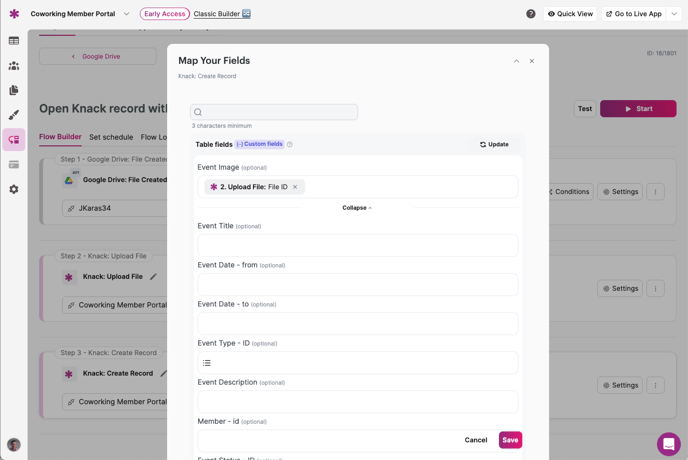This screenshot has width=688, height=460.
Task: Switch to the Set schedule tab
Action: pyautogui.click(x=111, y=137)
